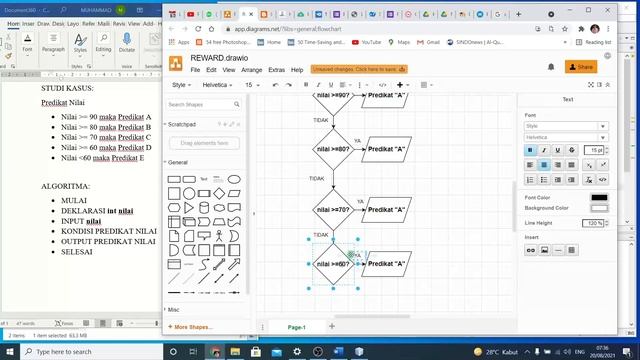Toggle left alignment in the Text panel
Screen dimensions: 640x360
point(530,165)
